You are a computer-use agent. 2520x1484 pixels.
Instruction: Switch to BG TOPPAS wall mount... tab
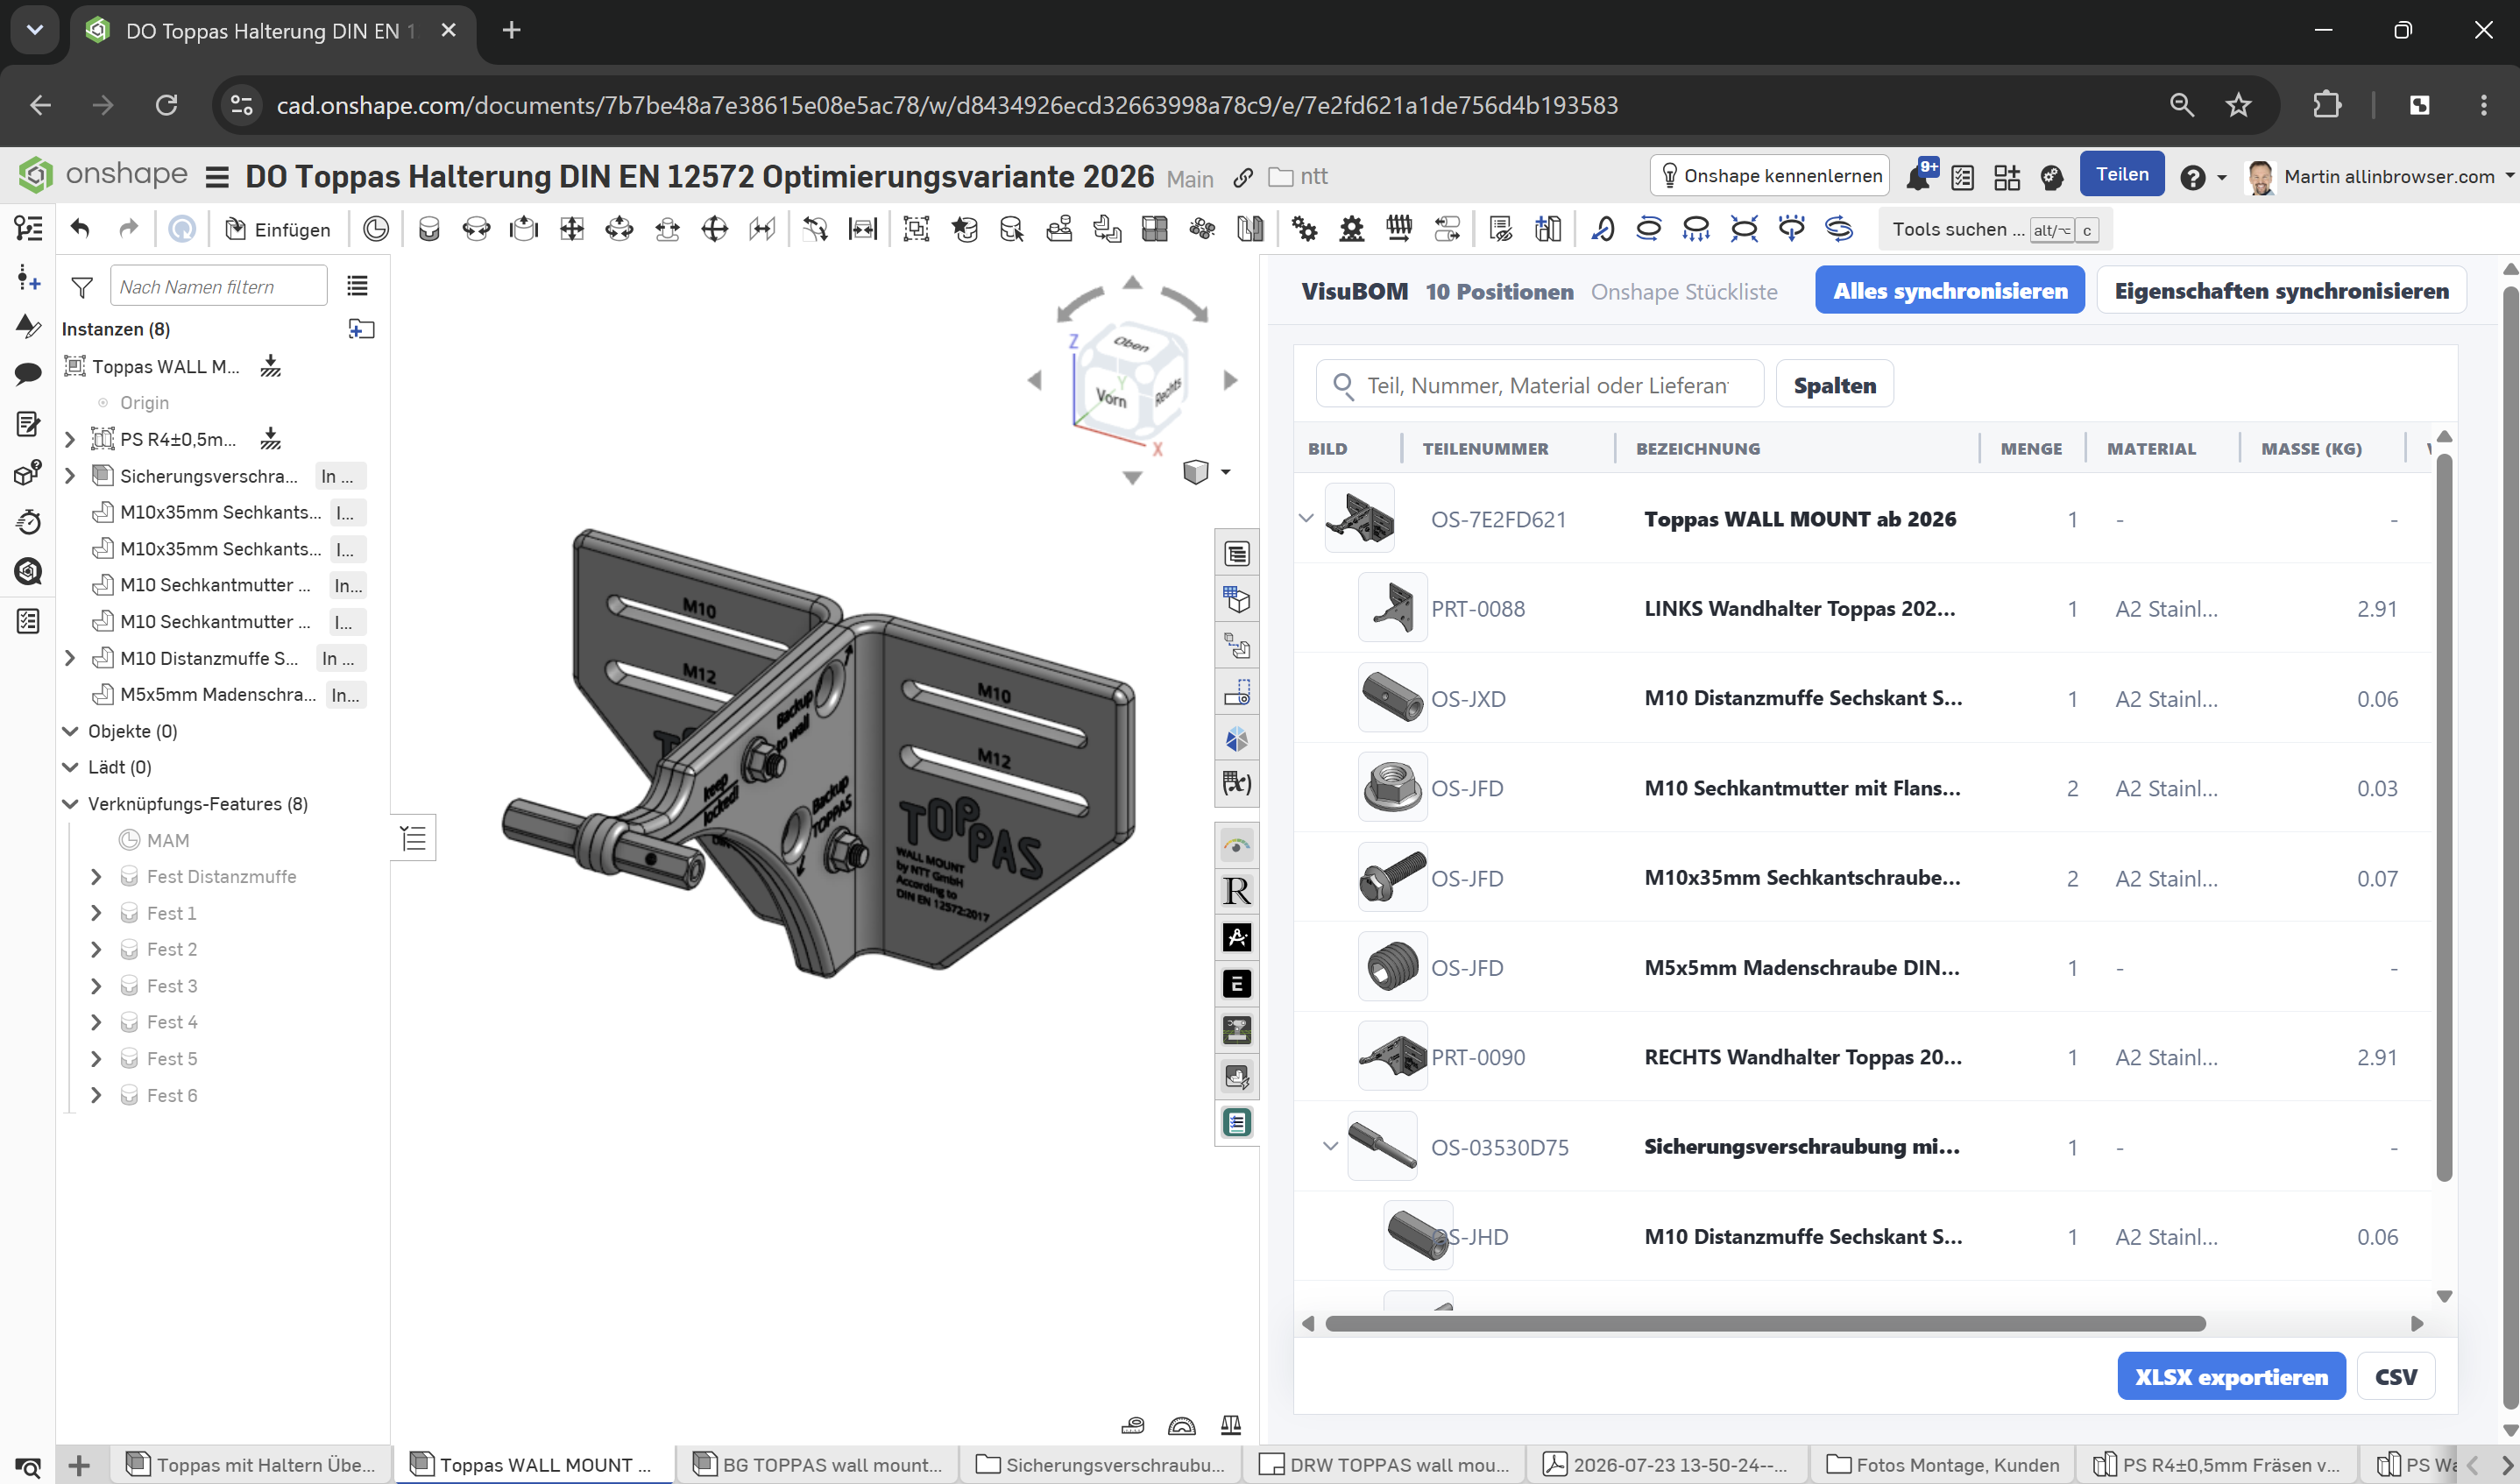[818, 1464]
